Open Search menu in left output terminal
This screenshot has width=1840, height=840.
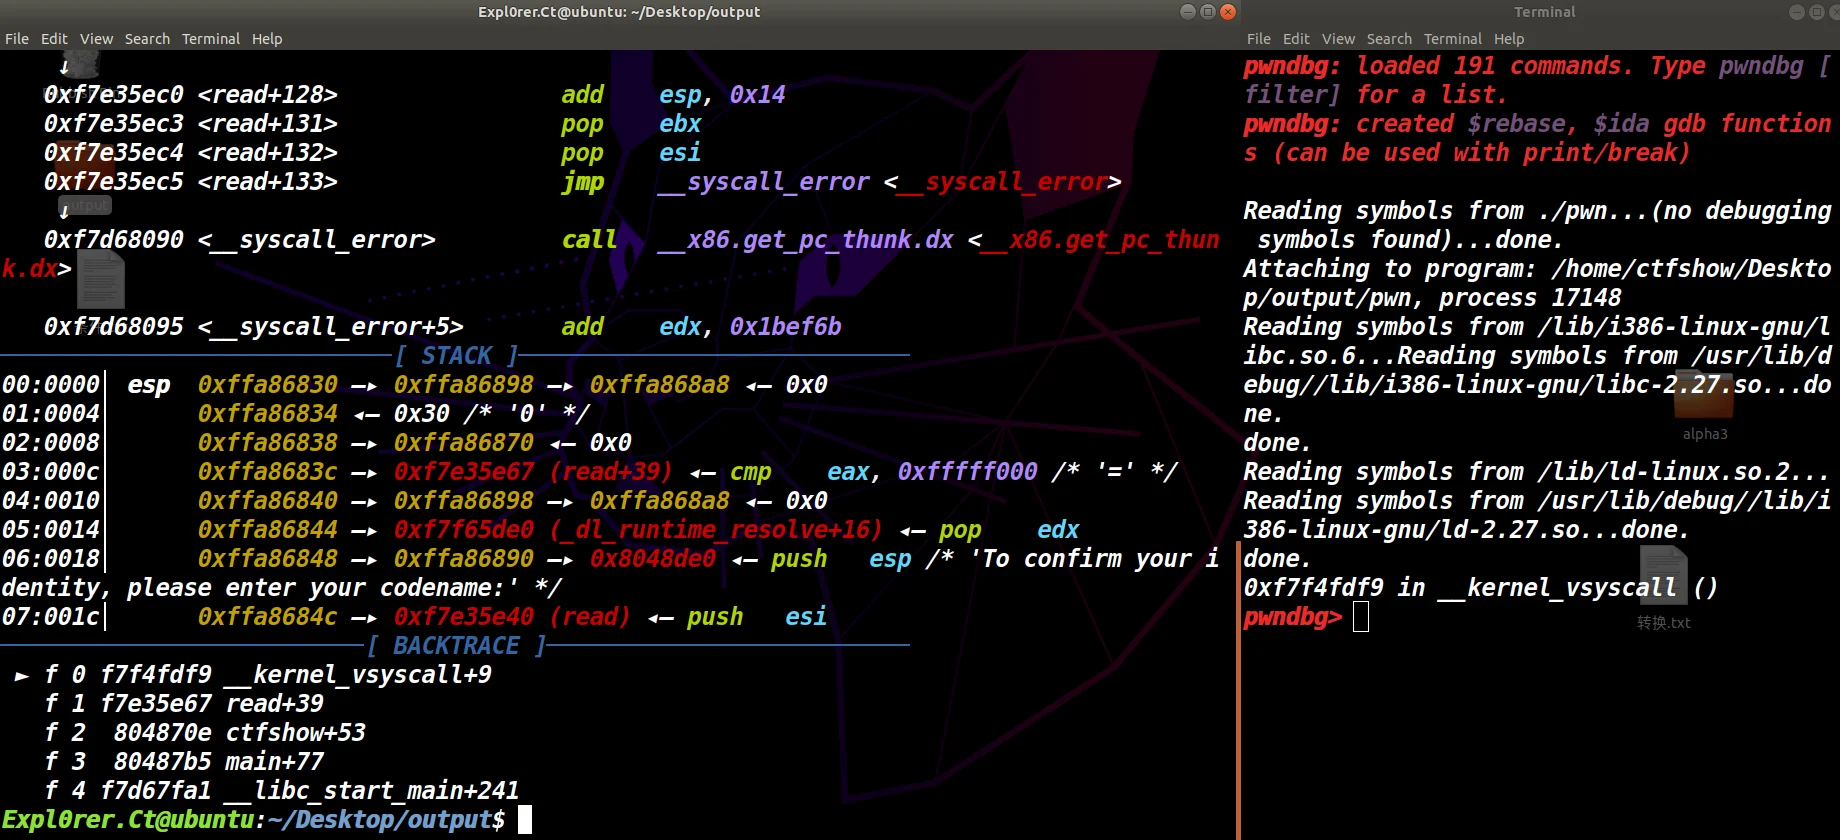click(147, 39)
